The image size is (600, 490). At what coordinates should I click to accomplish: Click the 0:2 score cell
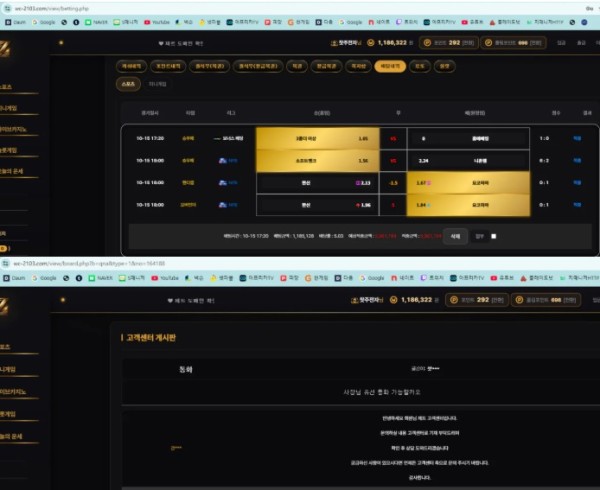coord(544,160)
